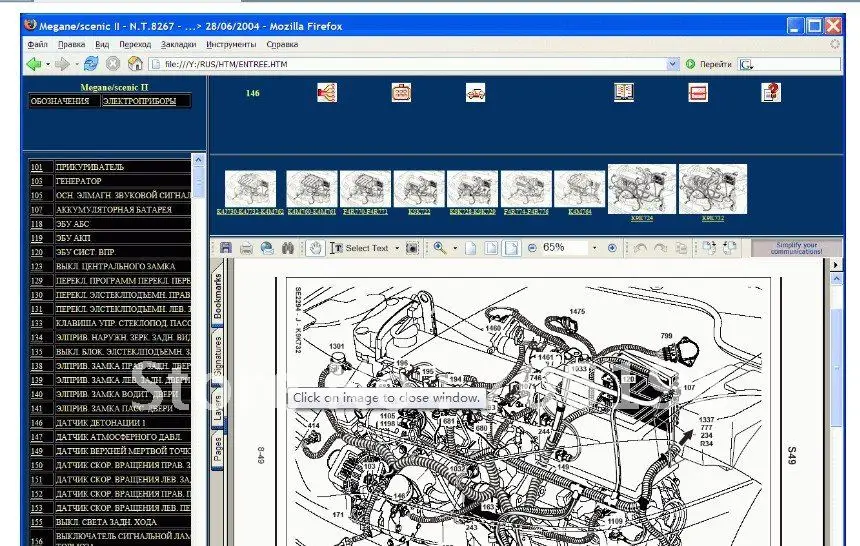The height and width of the screenshot is (546, 860).
Task: Open the Вид menu
Action: (102, 44)
